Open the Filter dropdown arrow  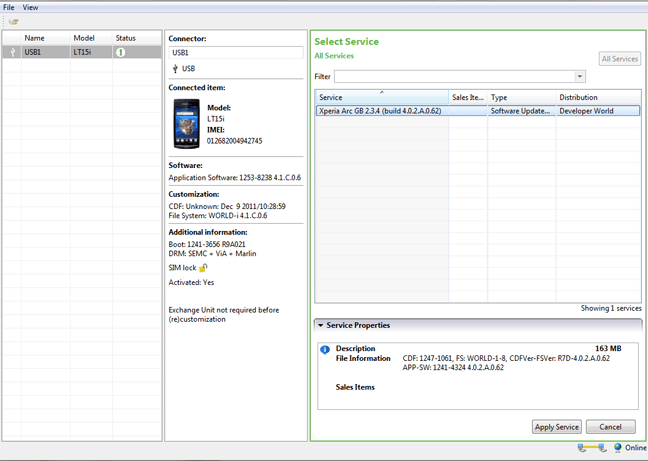[x=580, y=76]
